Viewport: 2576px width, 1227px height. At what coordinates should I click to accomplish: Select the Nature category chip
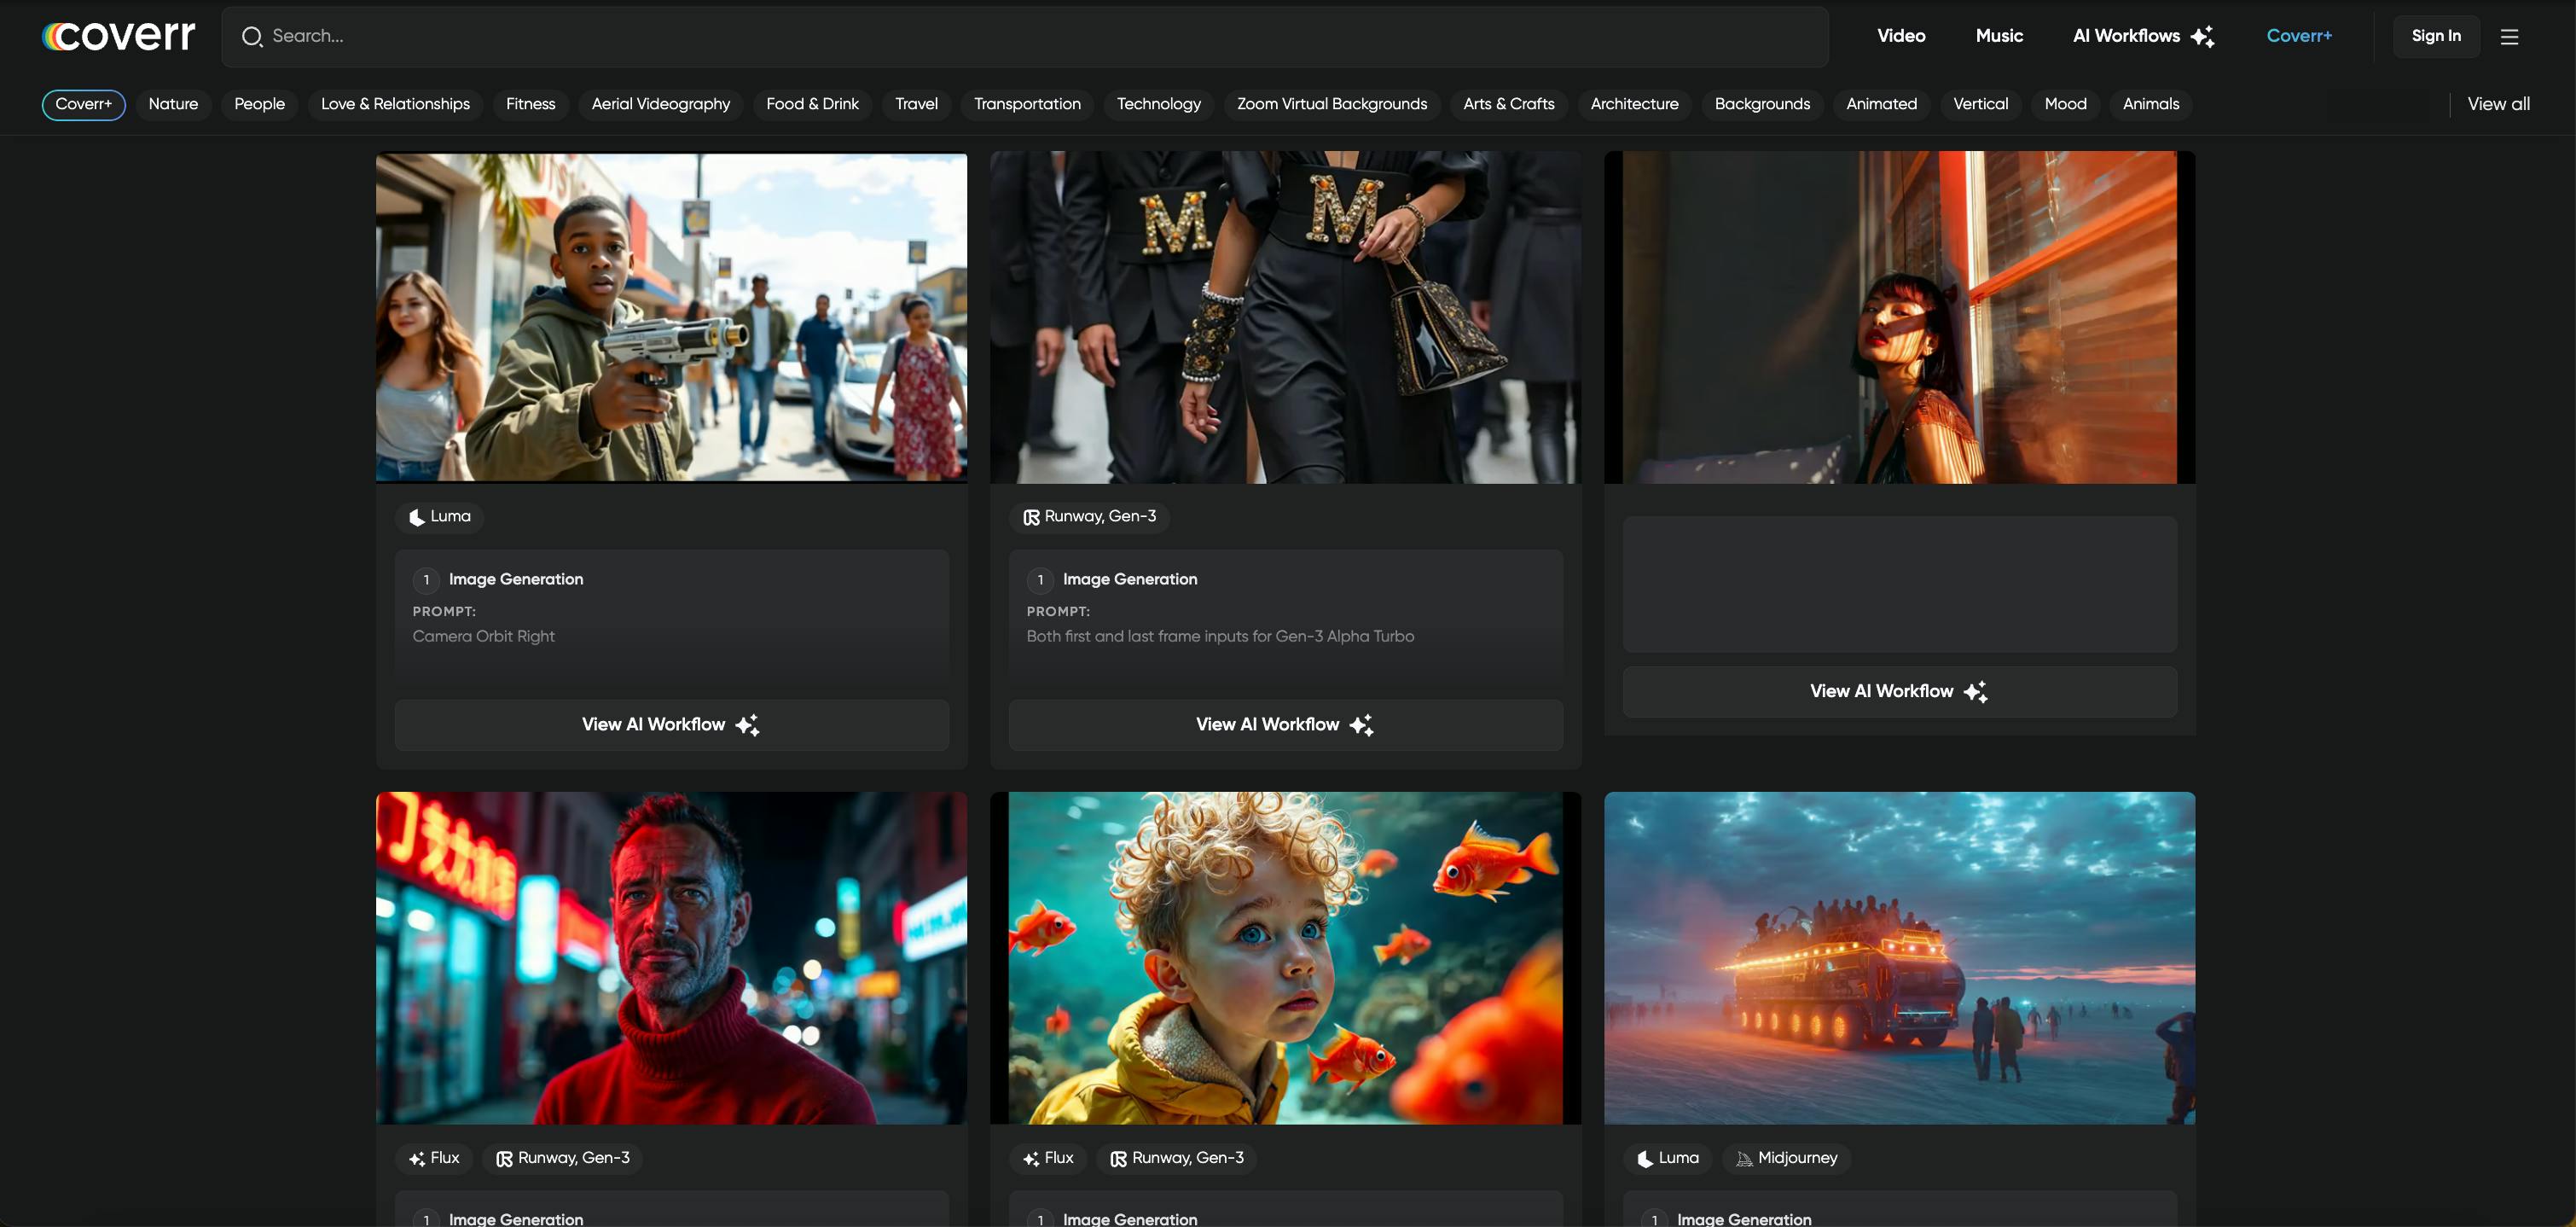pyautogui.click(x=173, y=104)
